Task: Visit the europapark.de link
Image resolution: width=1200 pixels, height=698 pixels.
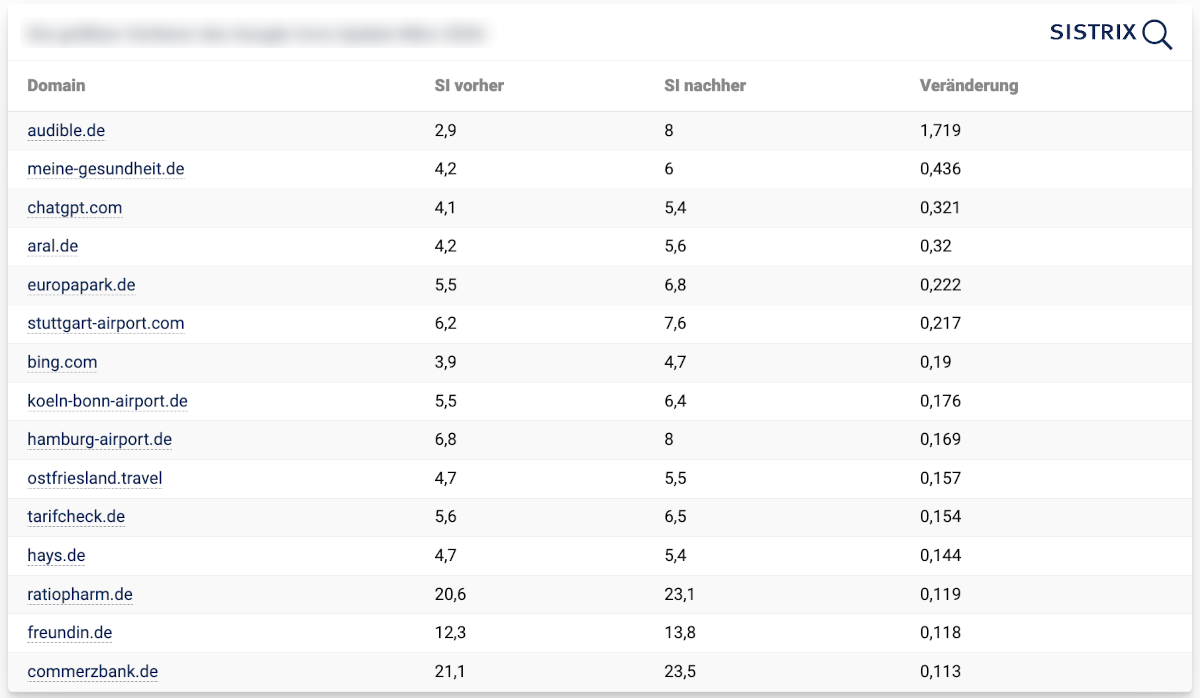Action: click(81, 285)
